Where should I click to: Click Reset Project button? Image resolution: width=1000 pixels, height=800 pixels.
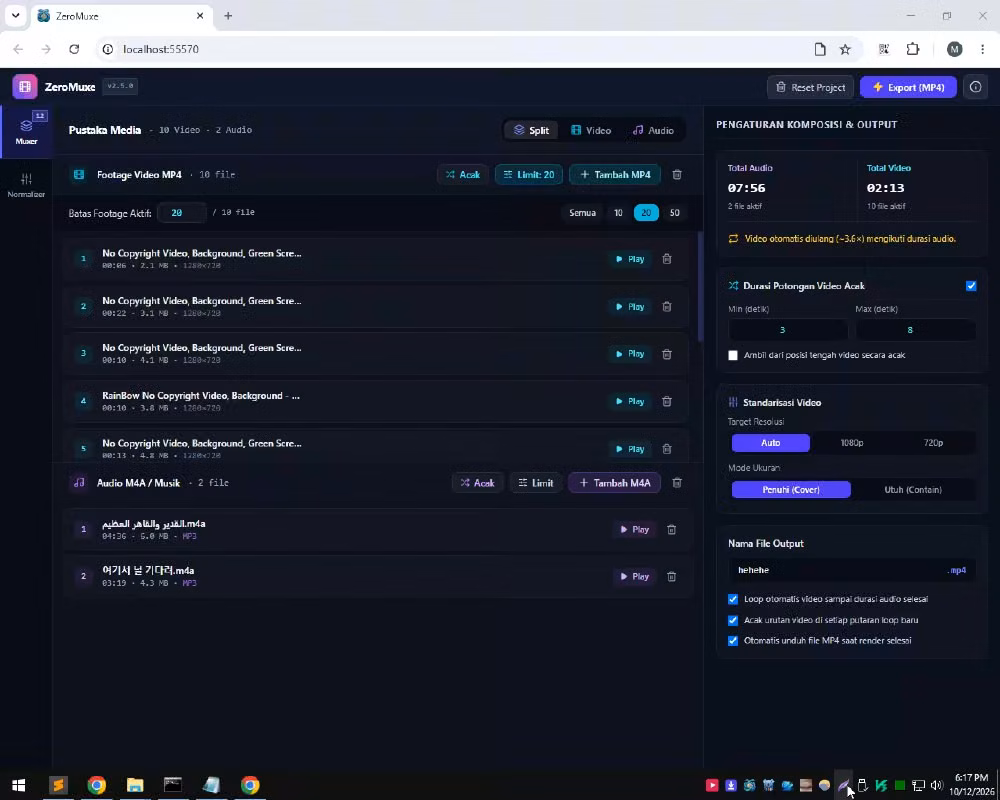tap(810, 87)
